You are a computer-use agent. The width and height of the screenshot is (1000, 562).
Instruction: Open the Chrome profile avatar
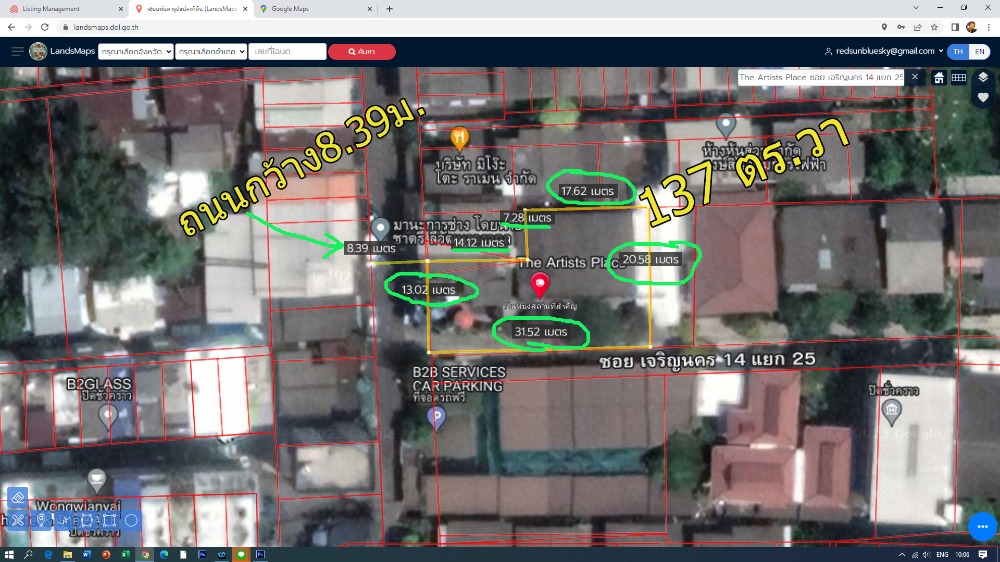(971, 27)
